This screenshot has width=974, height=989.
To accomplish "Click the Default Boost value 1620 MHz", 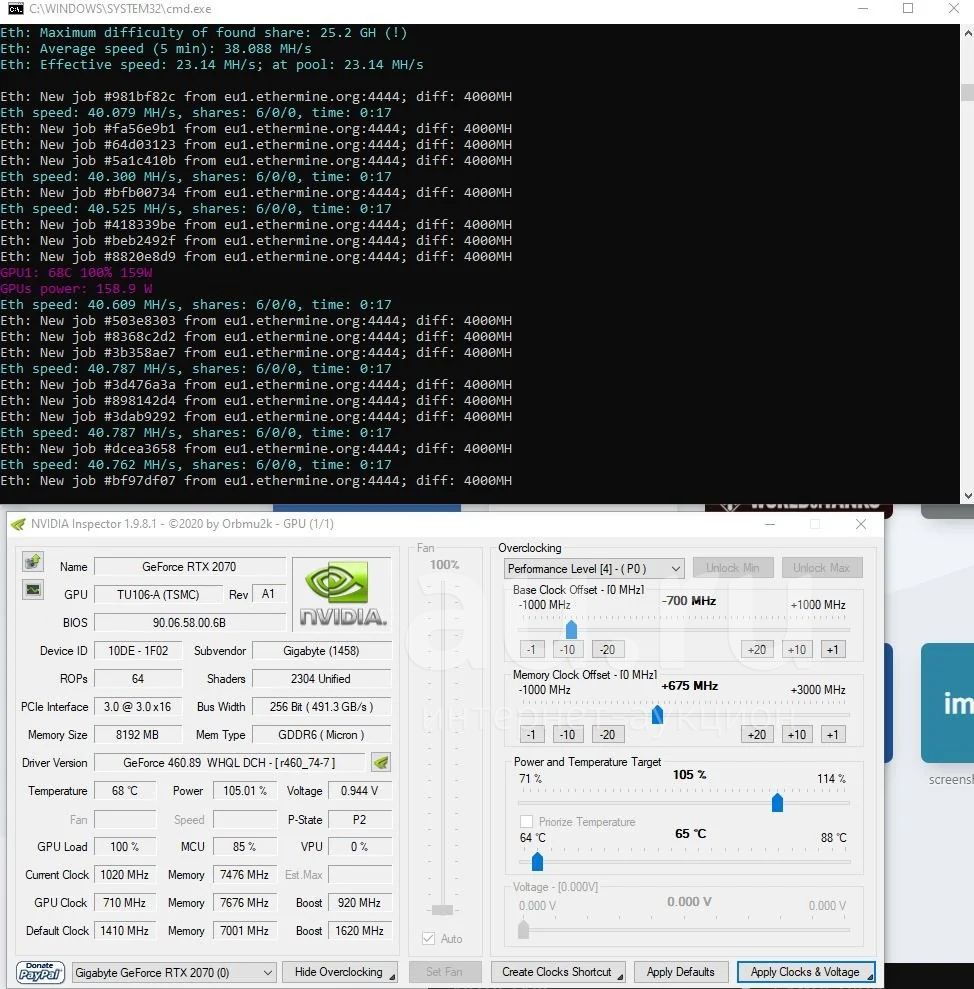I will click(360, 931).
